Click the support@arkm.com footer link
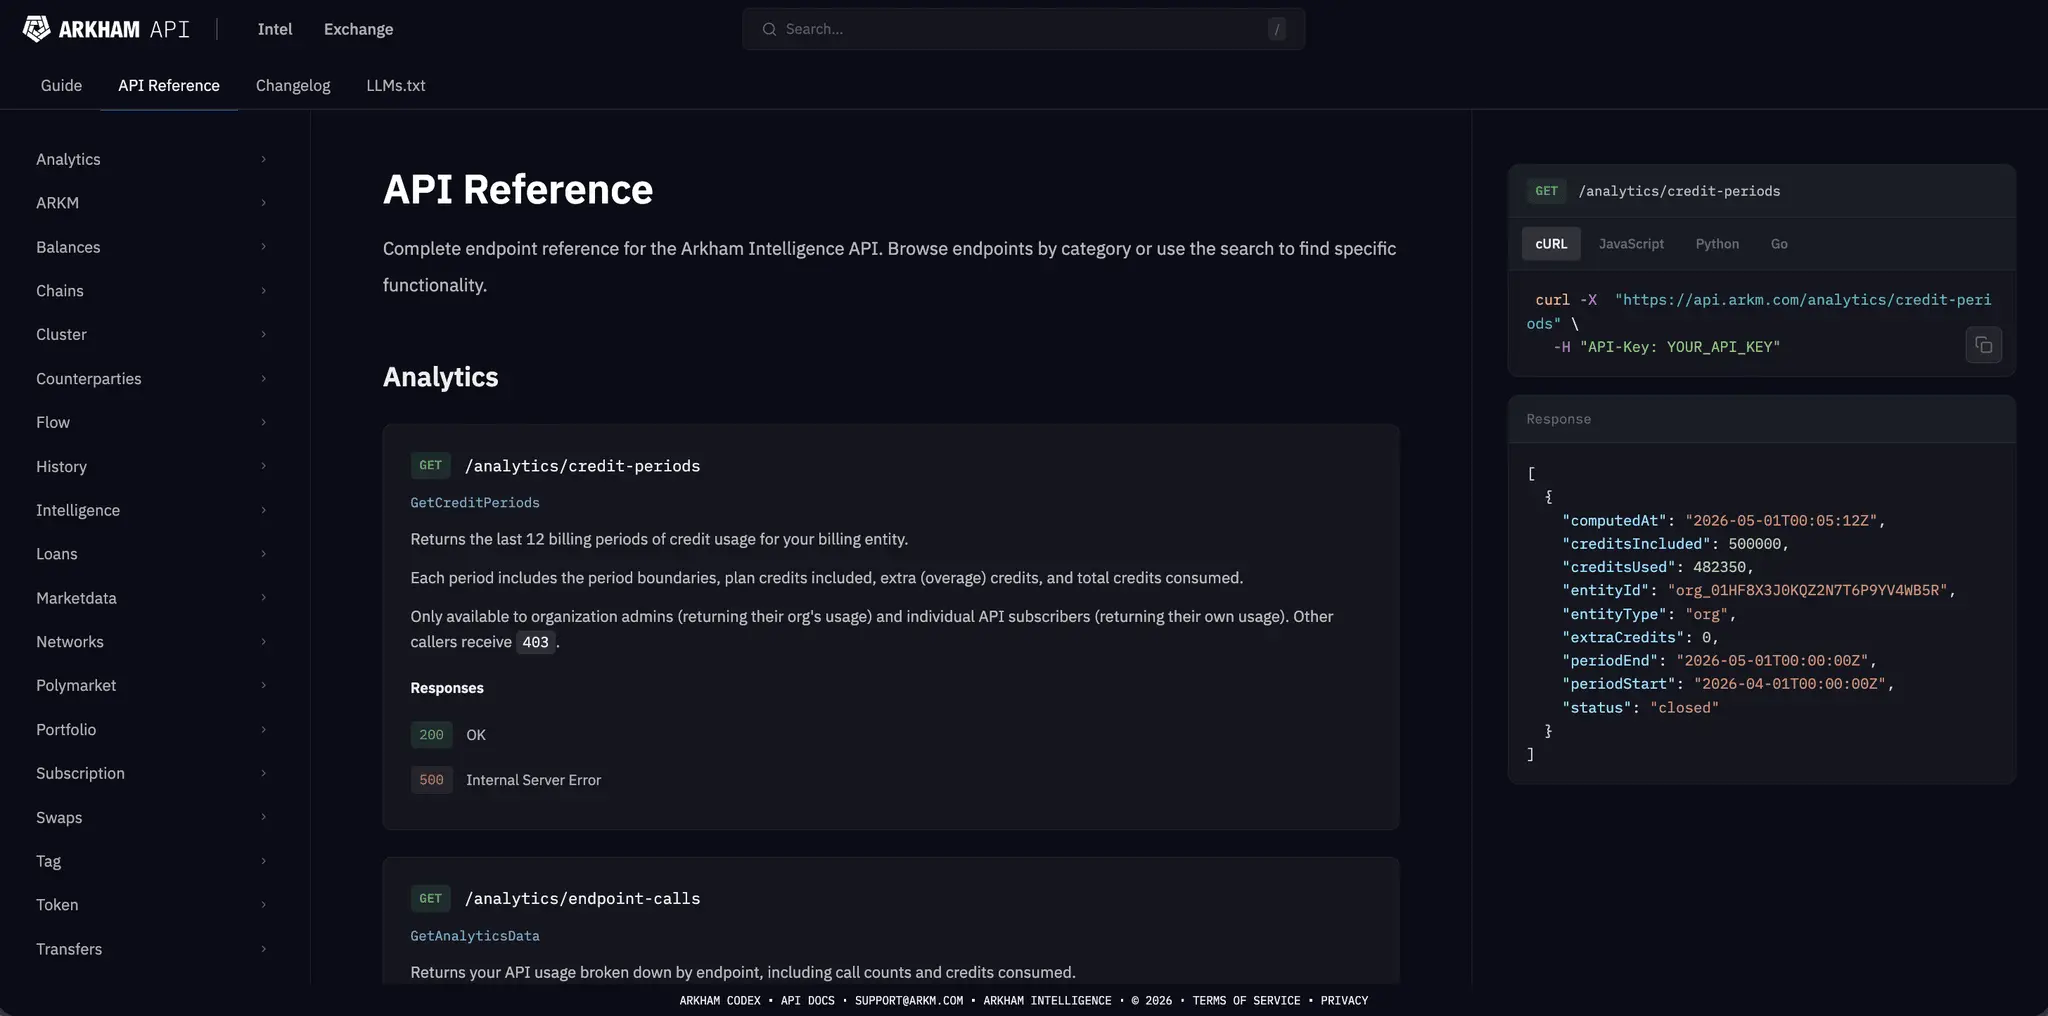Image resolution: width=2048 pixels, height=1016 pixels. [x=909, y=1000]
